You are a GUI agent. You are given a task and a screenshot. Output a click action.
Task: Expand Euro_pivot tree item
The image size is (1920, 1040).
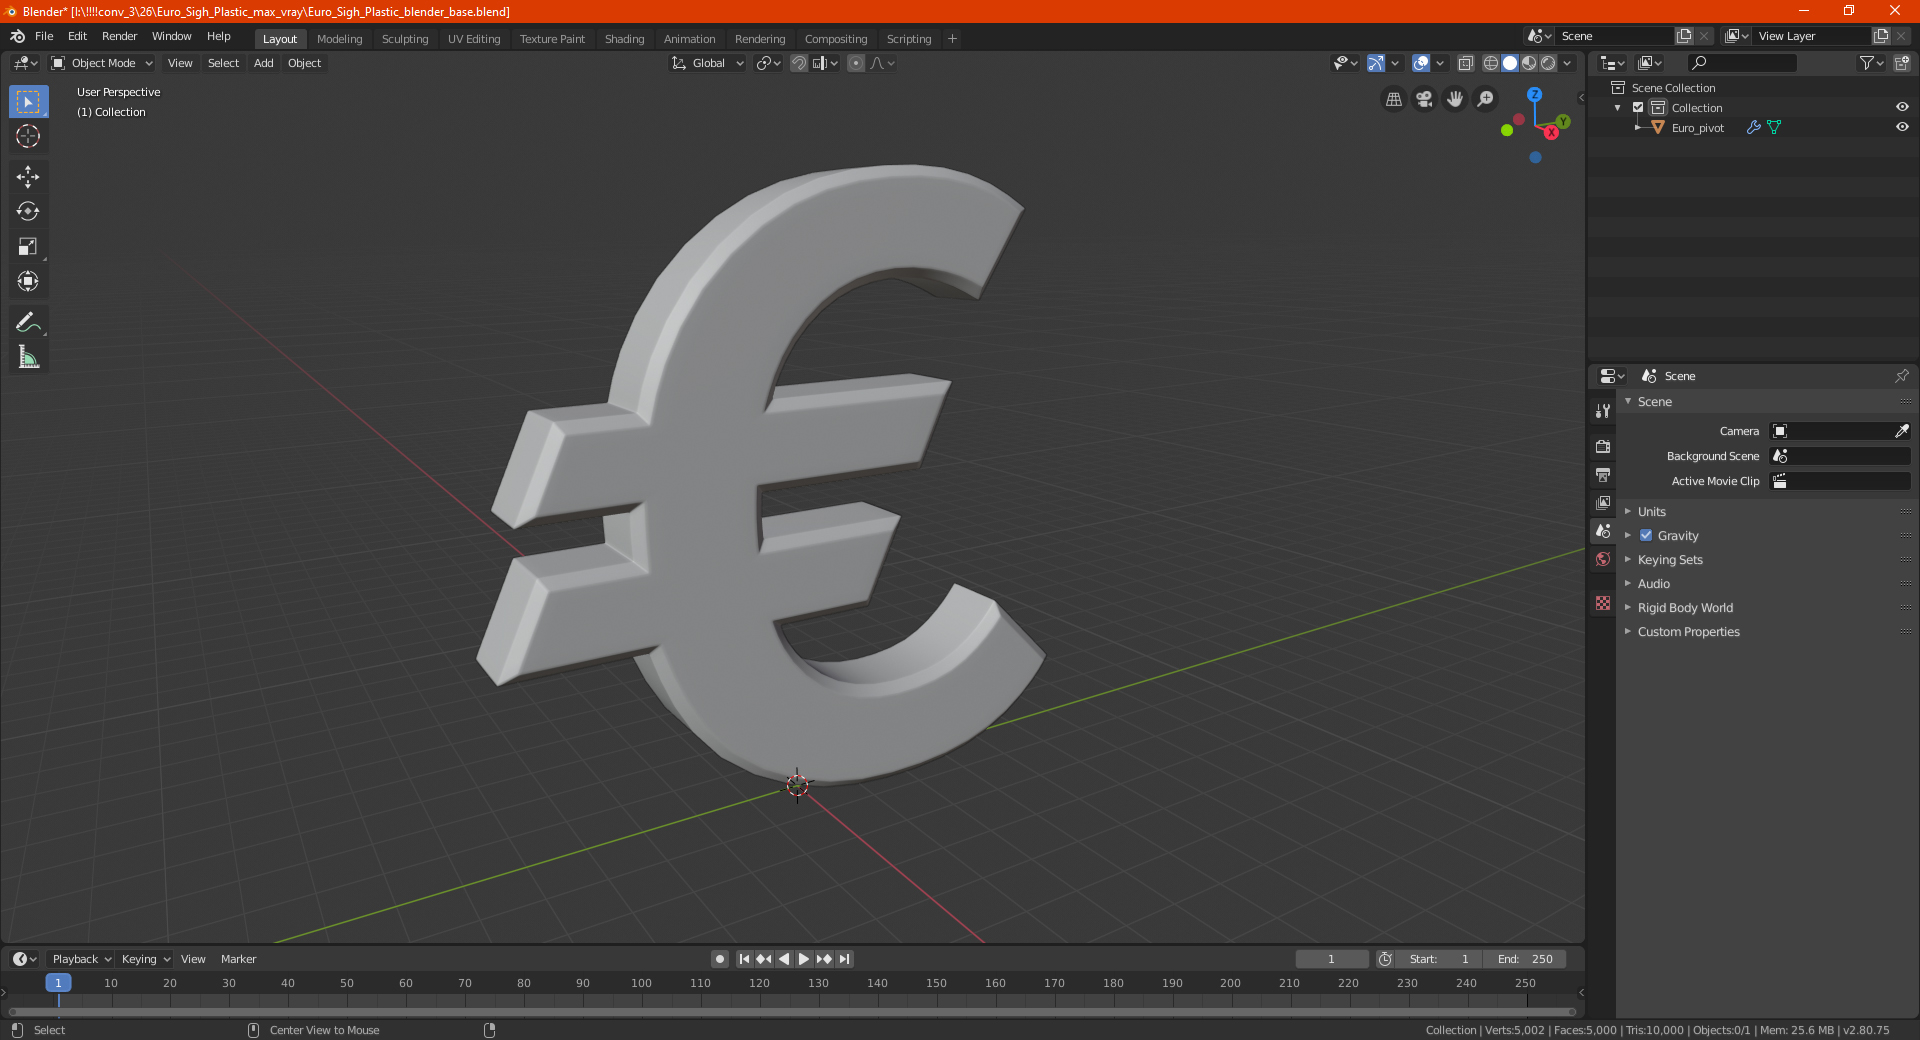coord(1637,127)
